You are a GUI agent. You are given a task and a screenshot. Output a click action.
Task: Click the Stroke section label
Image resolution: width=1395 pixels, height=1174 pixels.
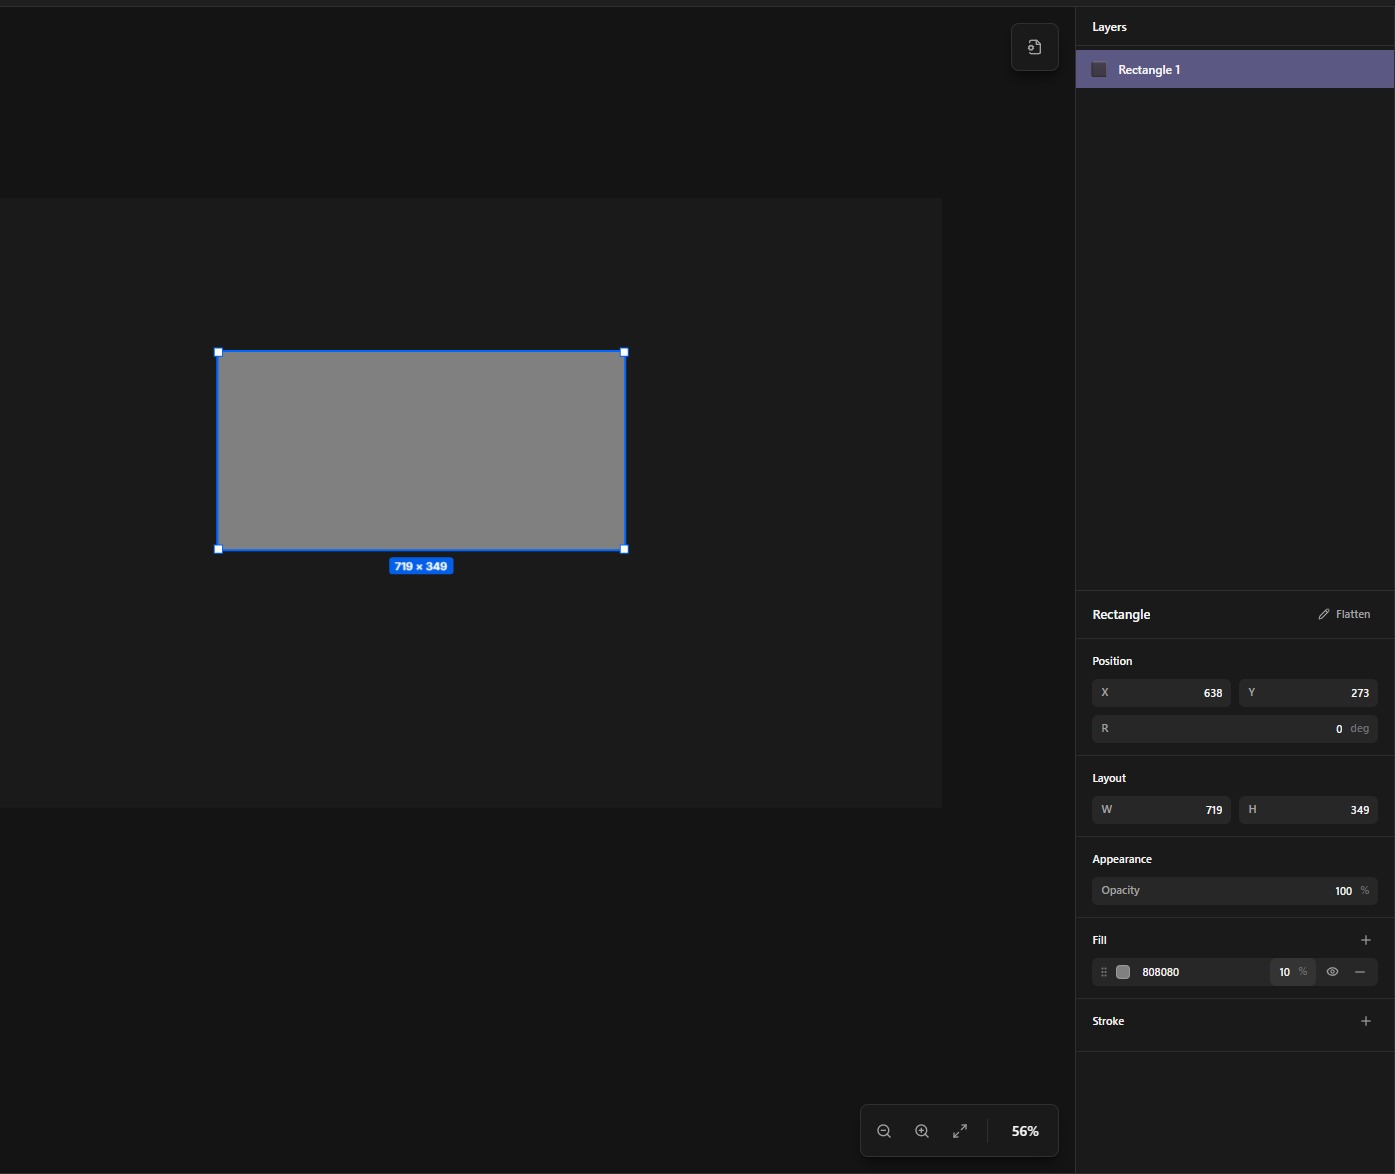(x=1108, y=1021)
